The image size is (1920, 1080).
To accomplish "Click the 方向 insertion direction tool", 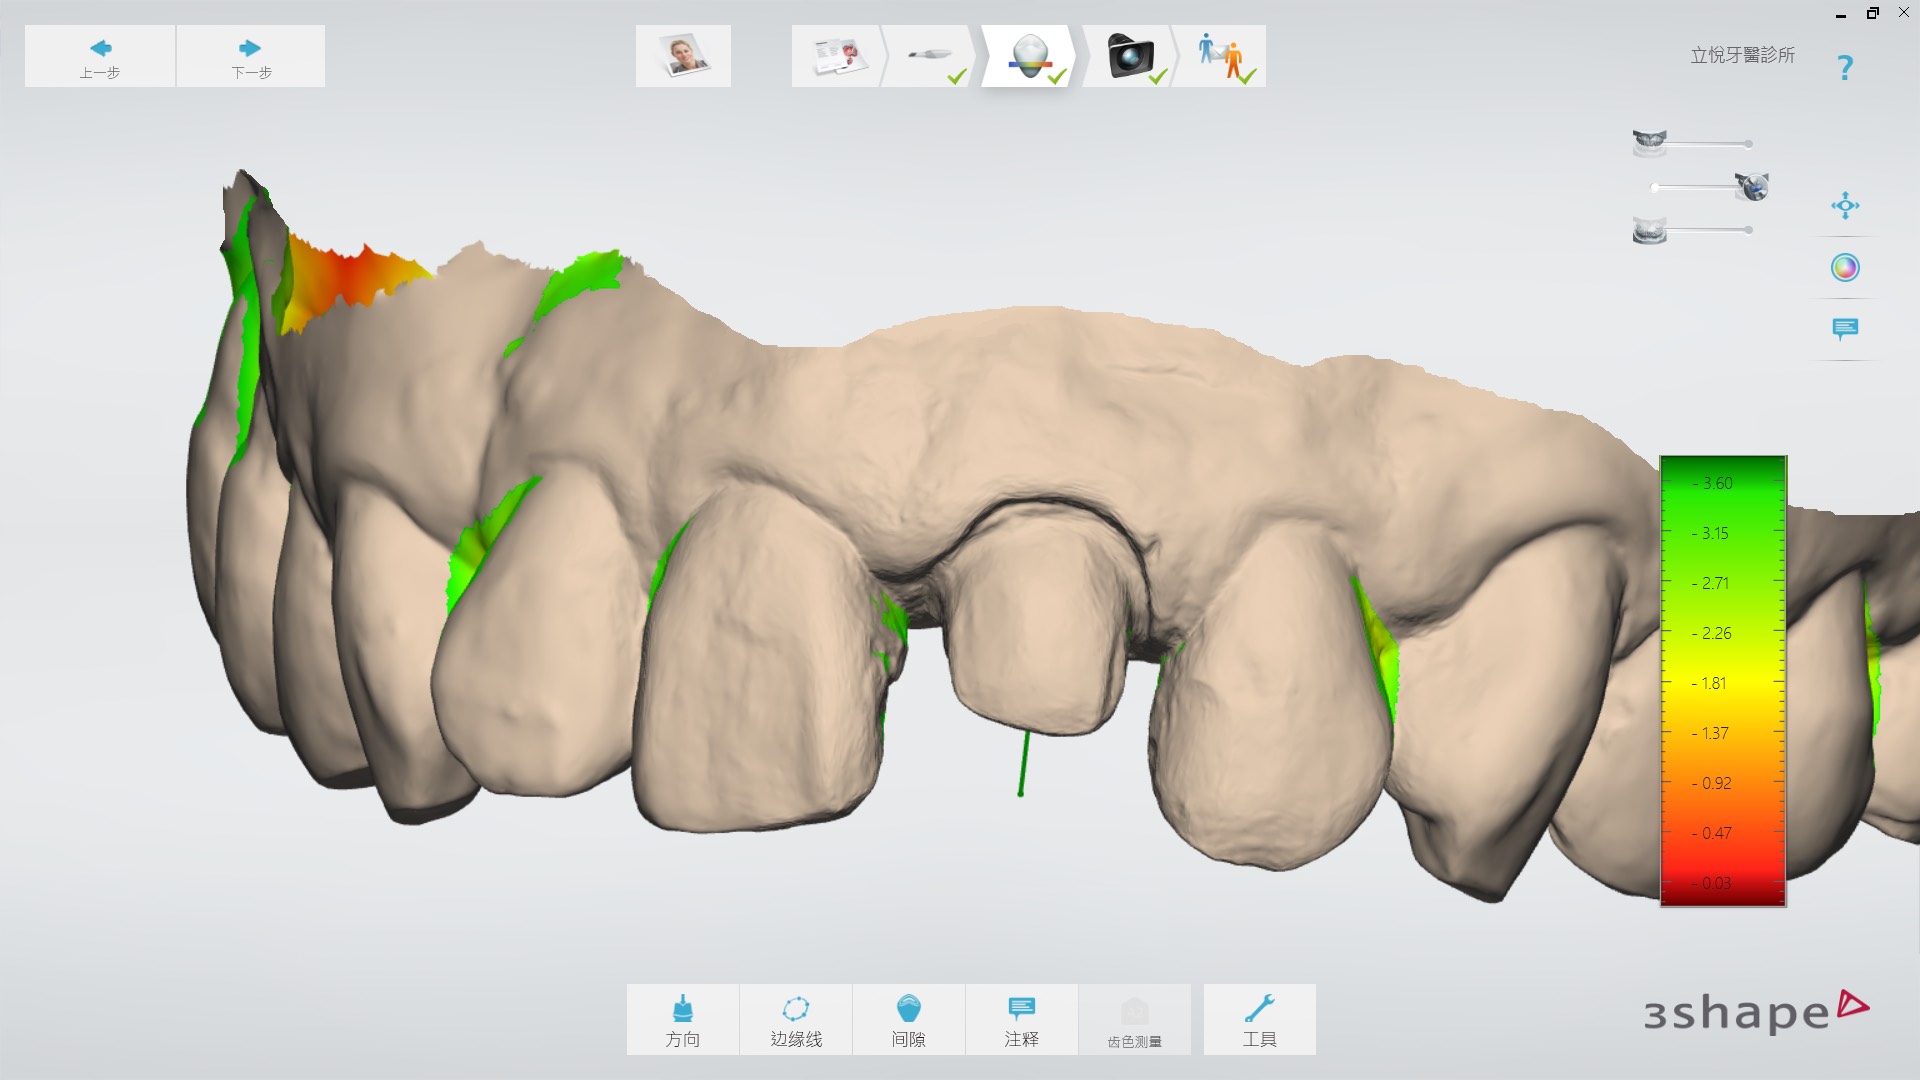I will 683,1019.
